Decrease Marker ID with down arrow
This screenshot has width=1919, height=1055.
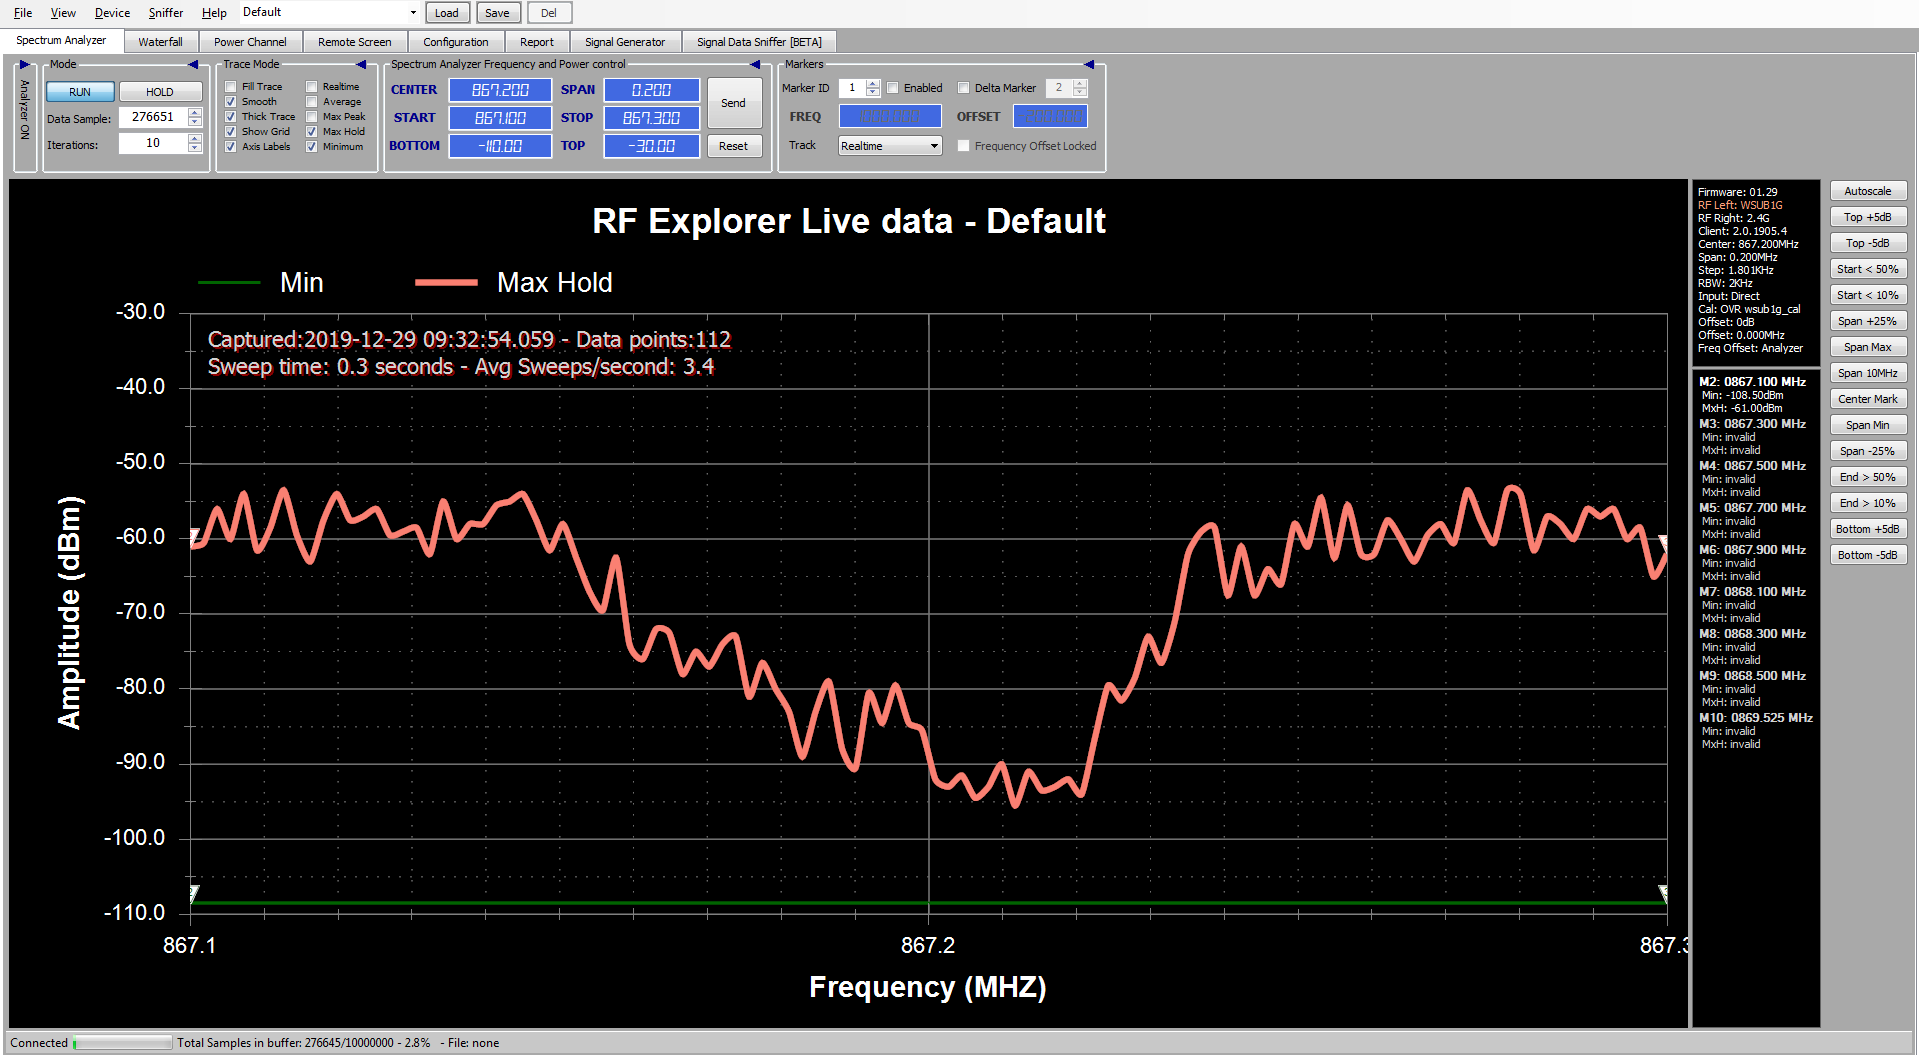point(873,93)
